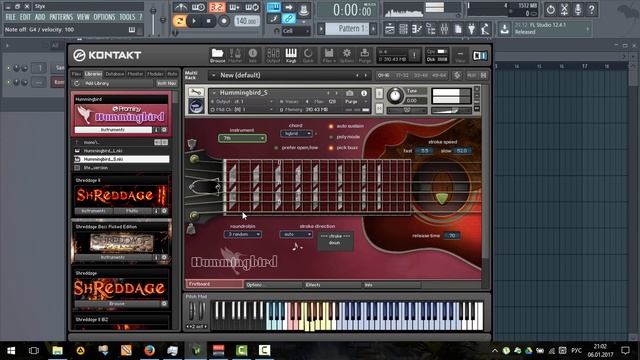The image size is (640, 360).
Task: Open the stroke direction auto dropdown
Action: [296, 234]
